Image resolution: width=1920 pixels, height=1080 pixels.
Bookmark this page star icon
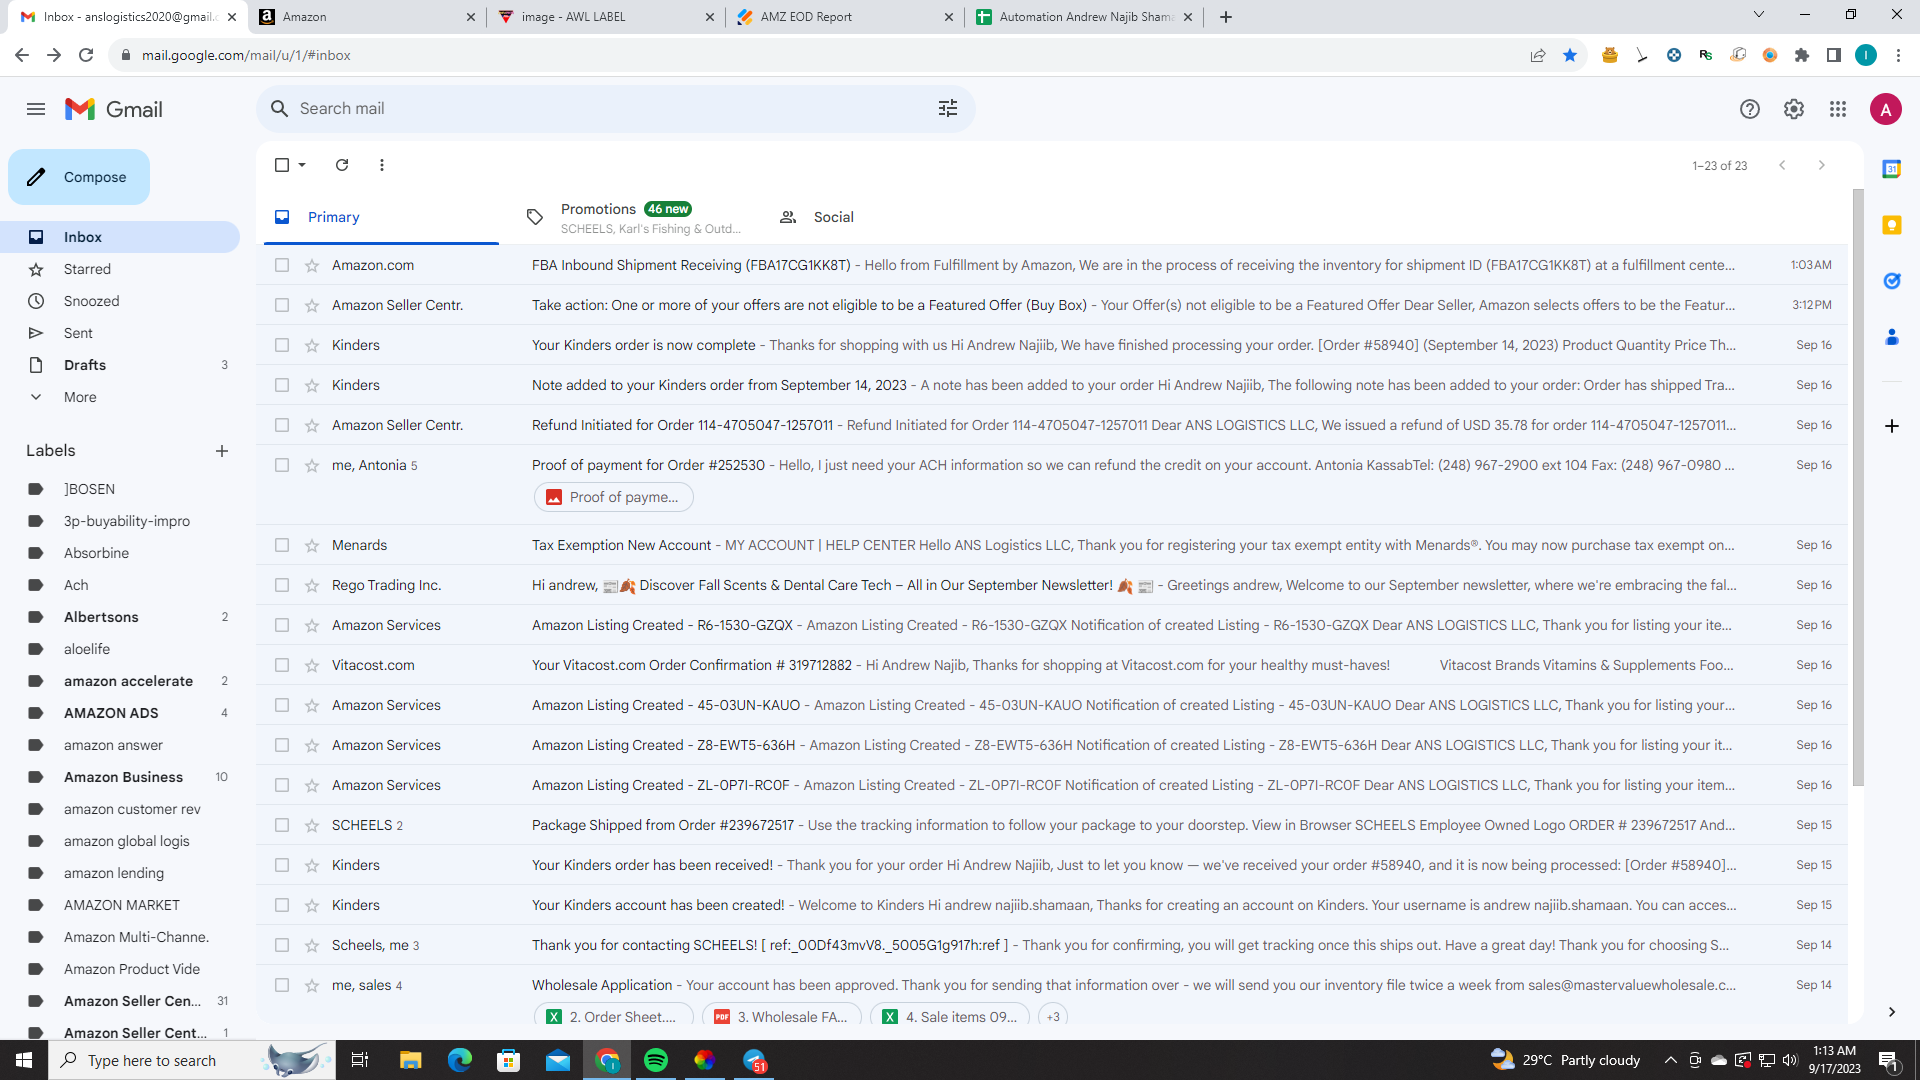click(1570, 55)
